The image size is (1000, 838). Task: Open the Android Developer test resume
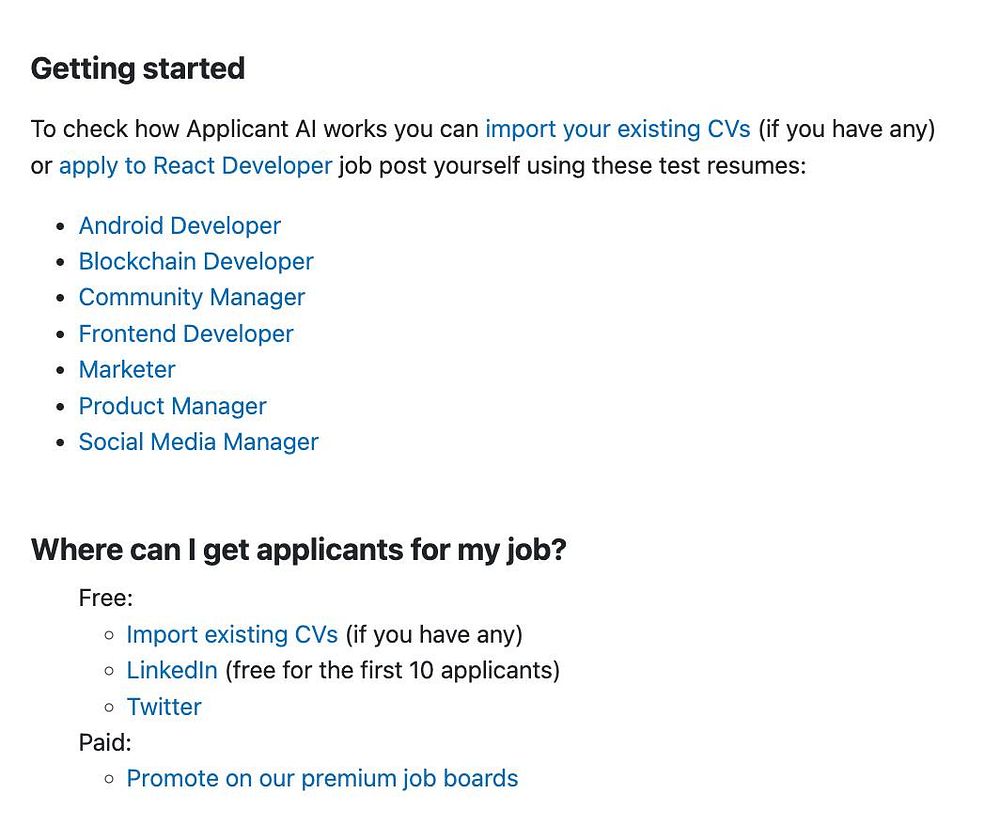pos(180,226)
